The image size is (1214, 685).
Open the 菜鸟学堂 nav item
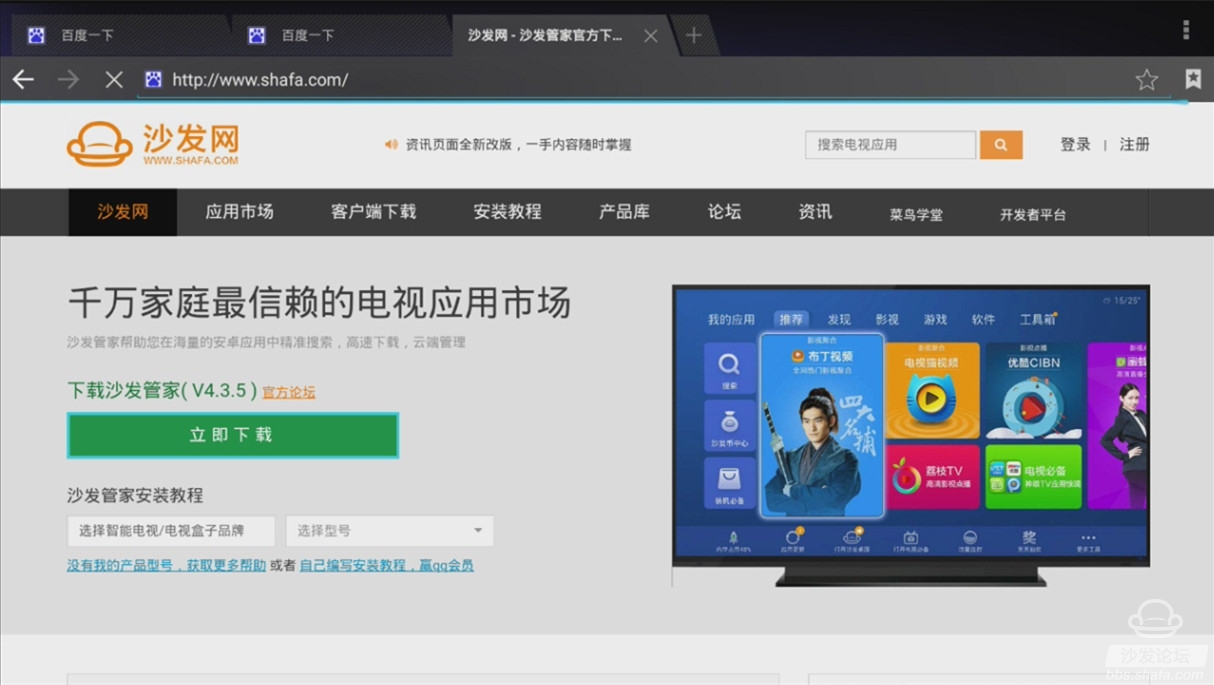pyautogui.click(x=916, y=214)
